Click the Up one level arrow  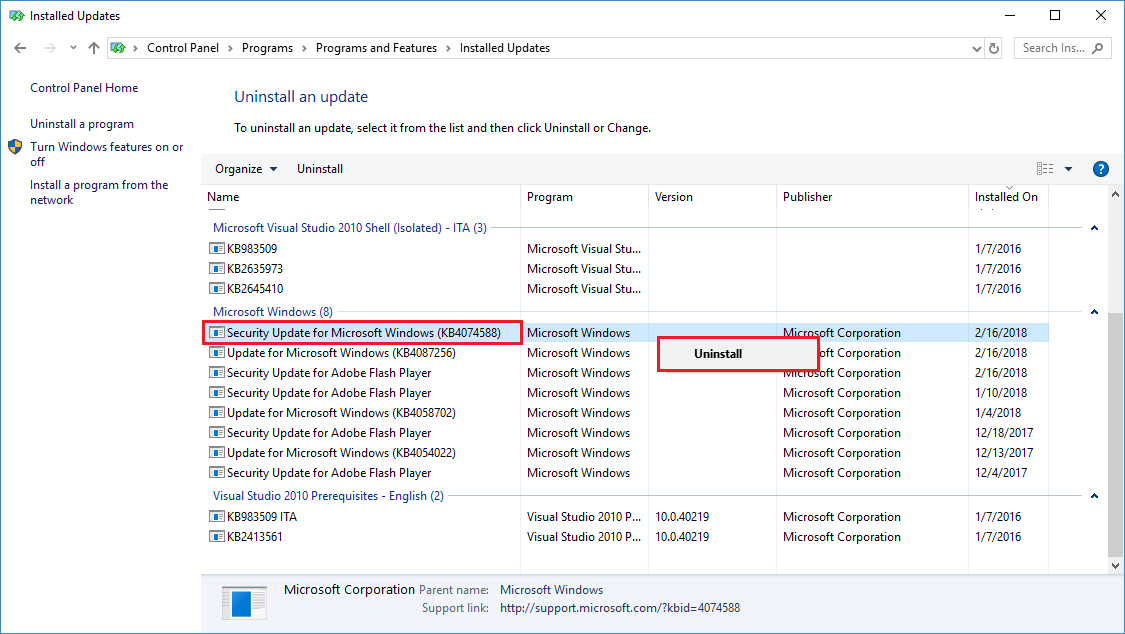click(94, 48)
